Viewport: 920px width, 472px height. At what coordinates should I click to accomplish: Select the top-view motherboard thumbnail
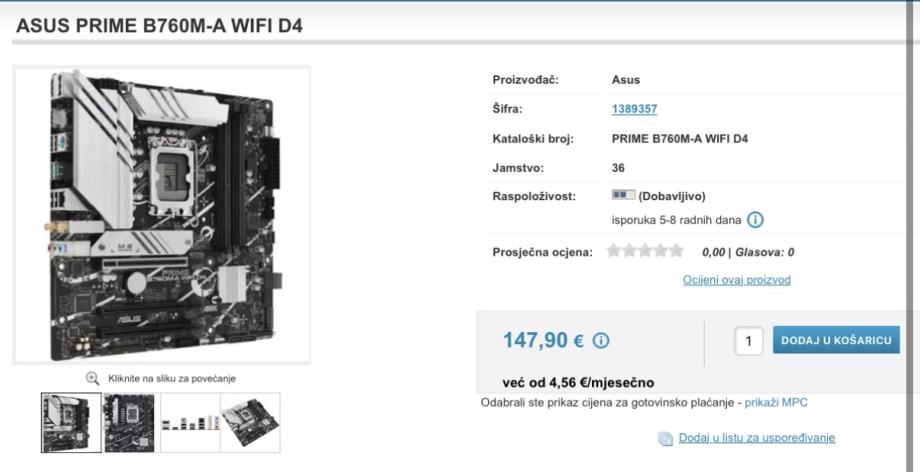130,423
